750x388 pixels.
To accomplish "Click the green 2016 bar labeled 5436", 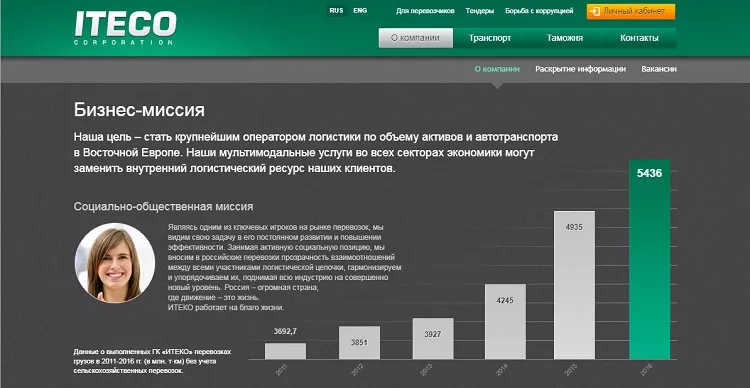I will pyautogui.click(x=650, y=259).
